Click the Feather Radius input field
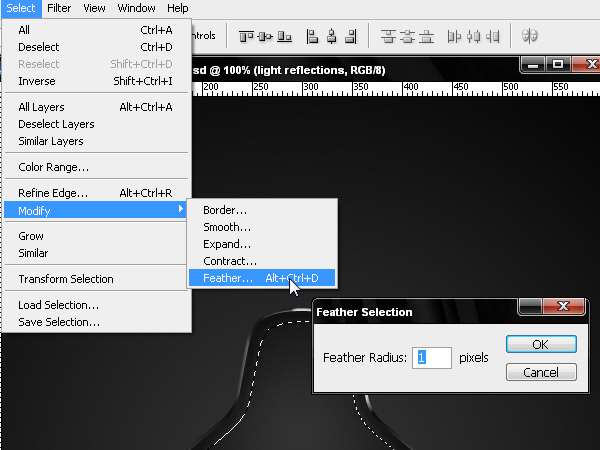Screen dimensions: 600x450 pos(432,358)
